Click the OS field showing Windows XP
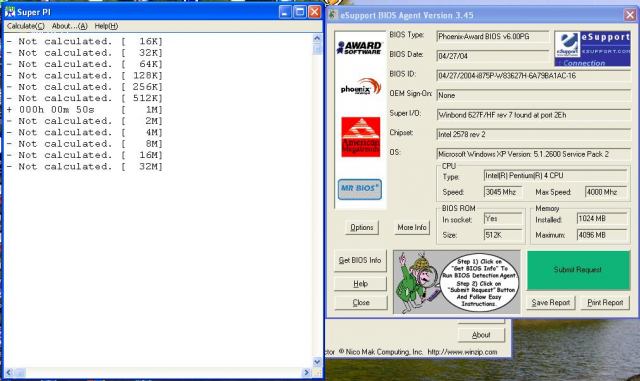The image size is (640, 381). coord(533,154)
